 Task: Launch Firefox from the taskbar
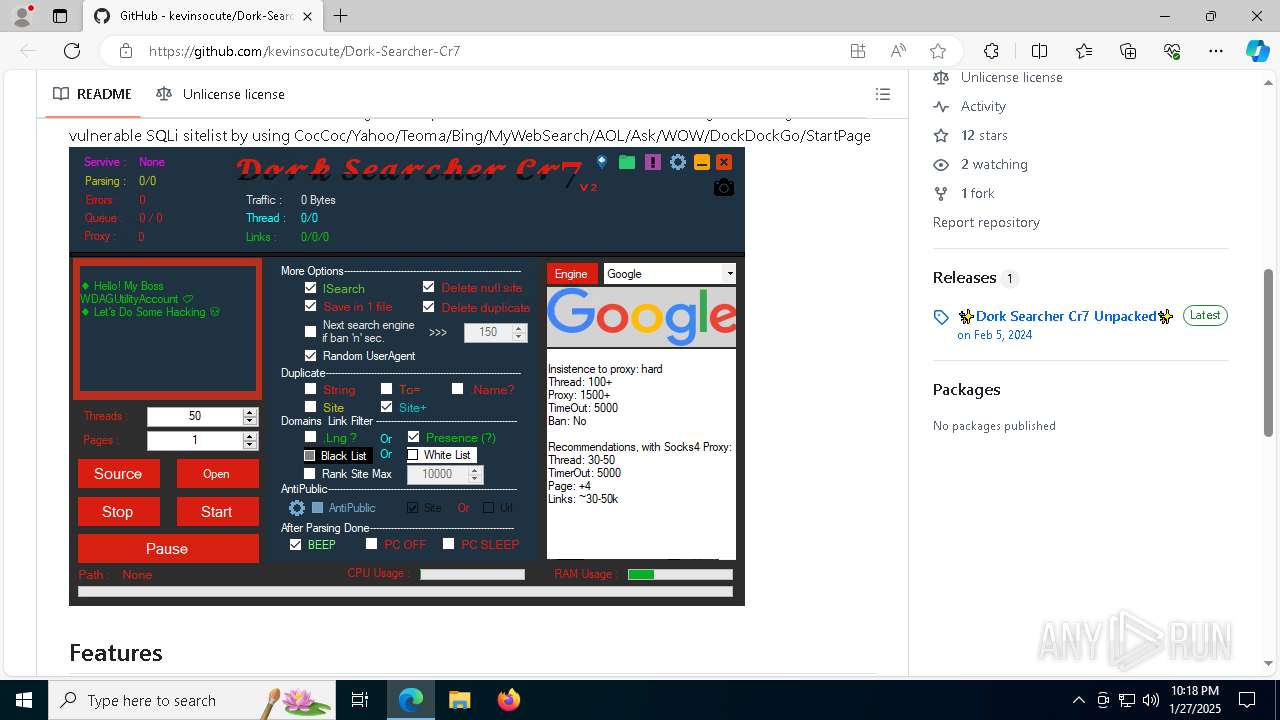509,700
